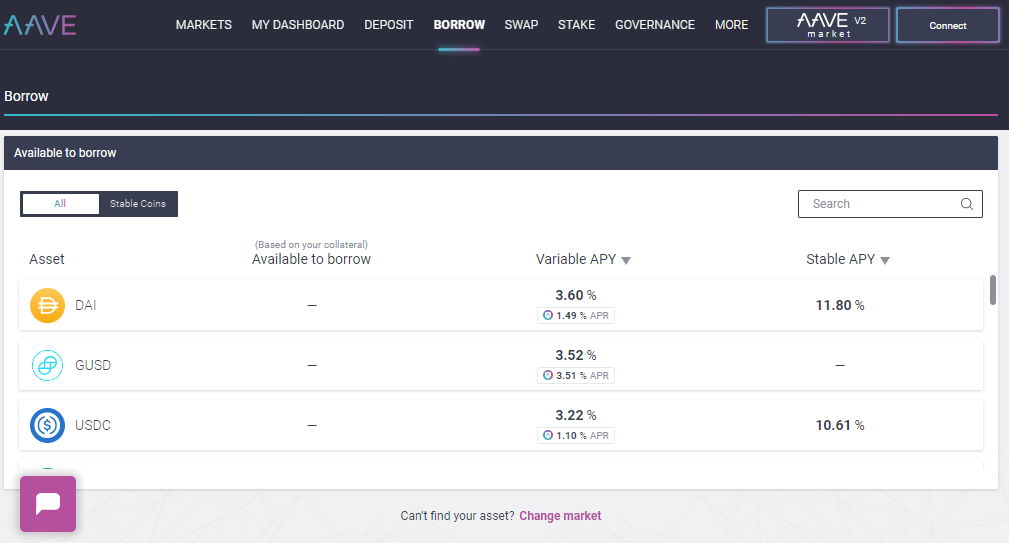
Task: Click GUSD variable APY 3.52 %
Action: click(576, 355)
